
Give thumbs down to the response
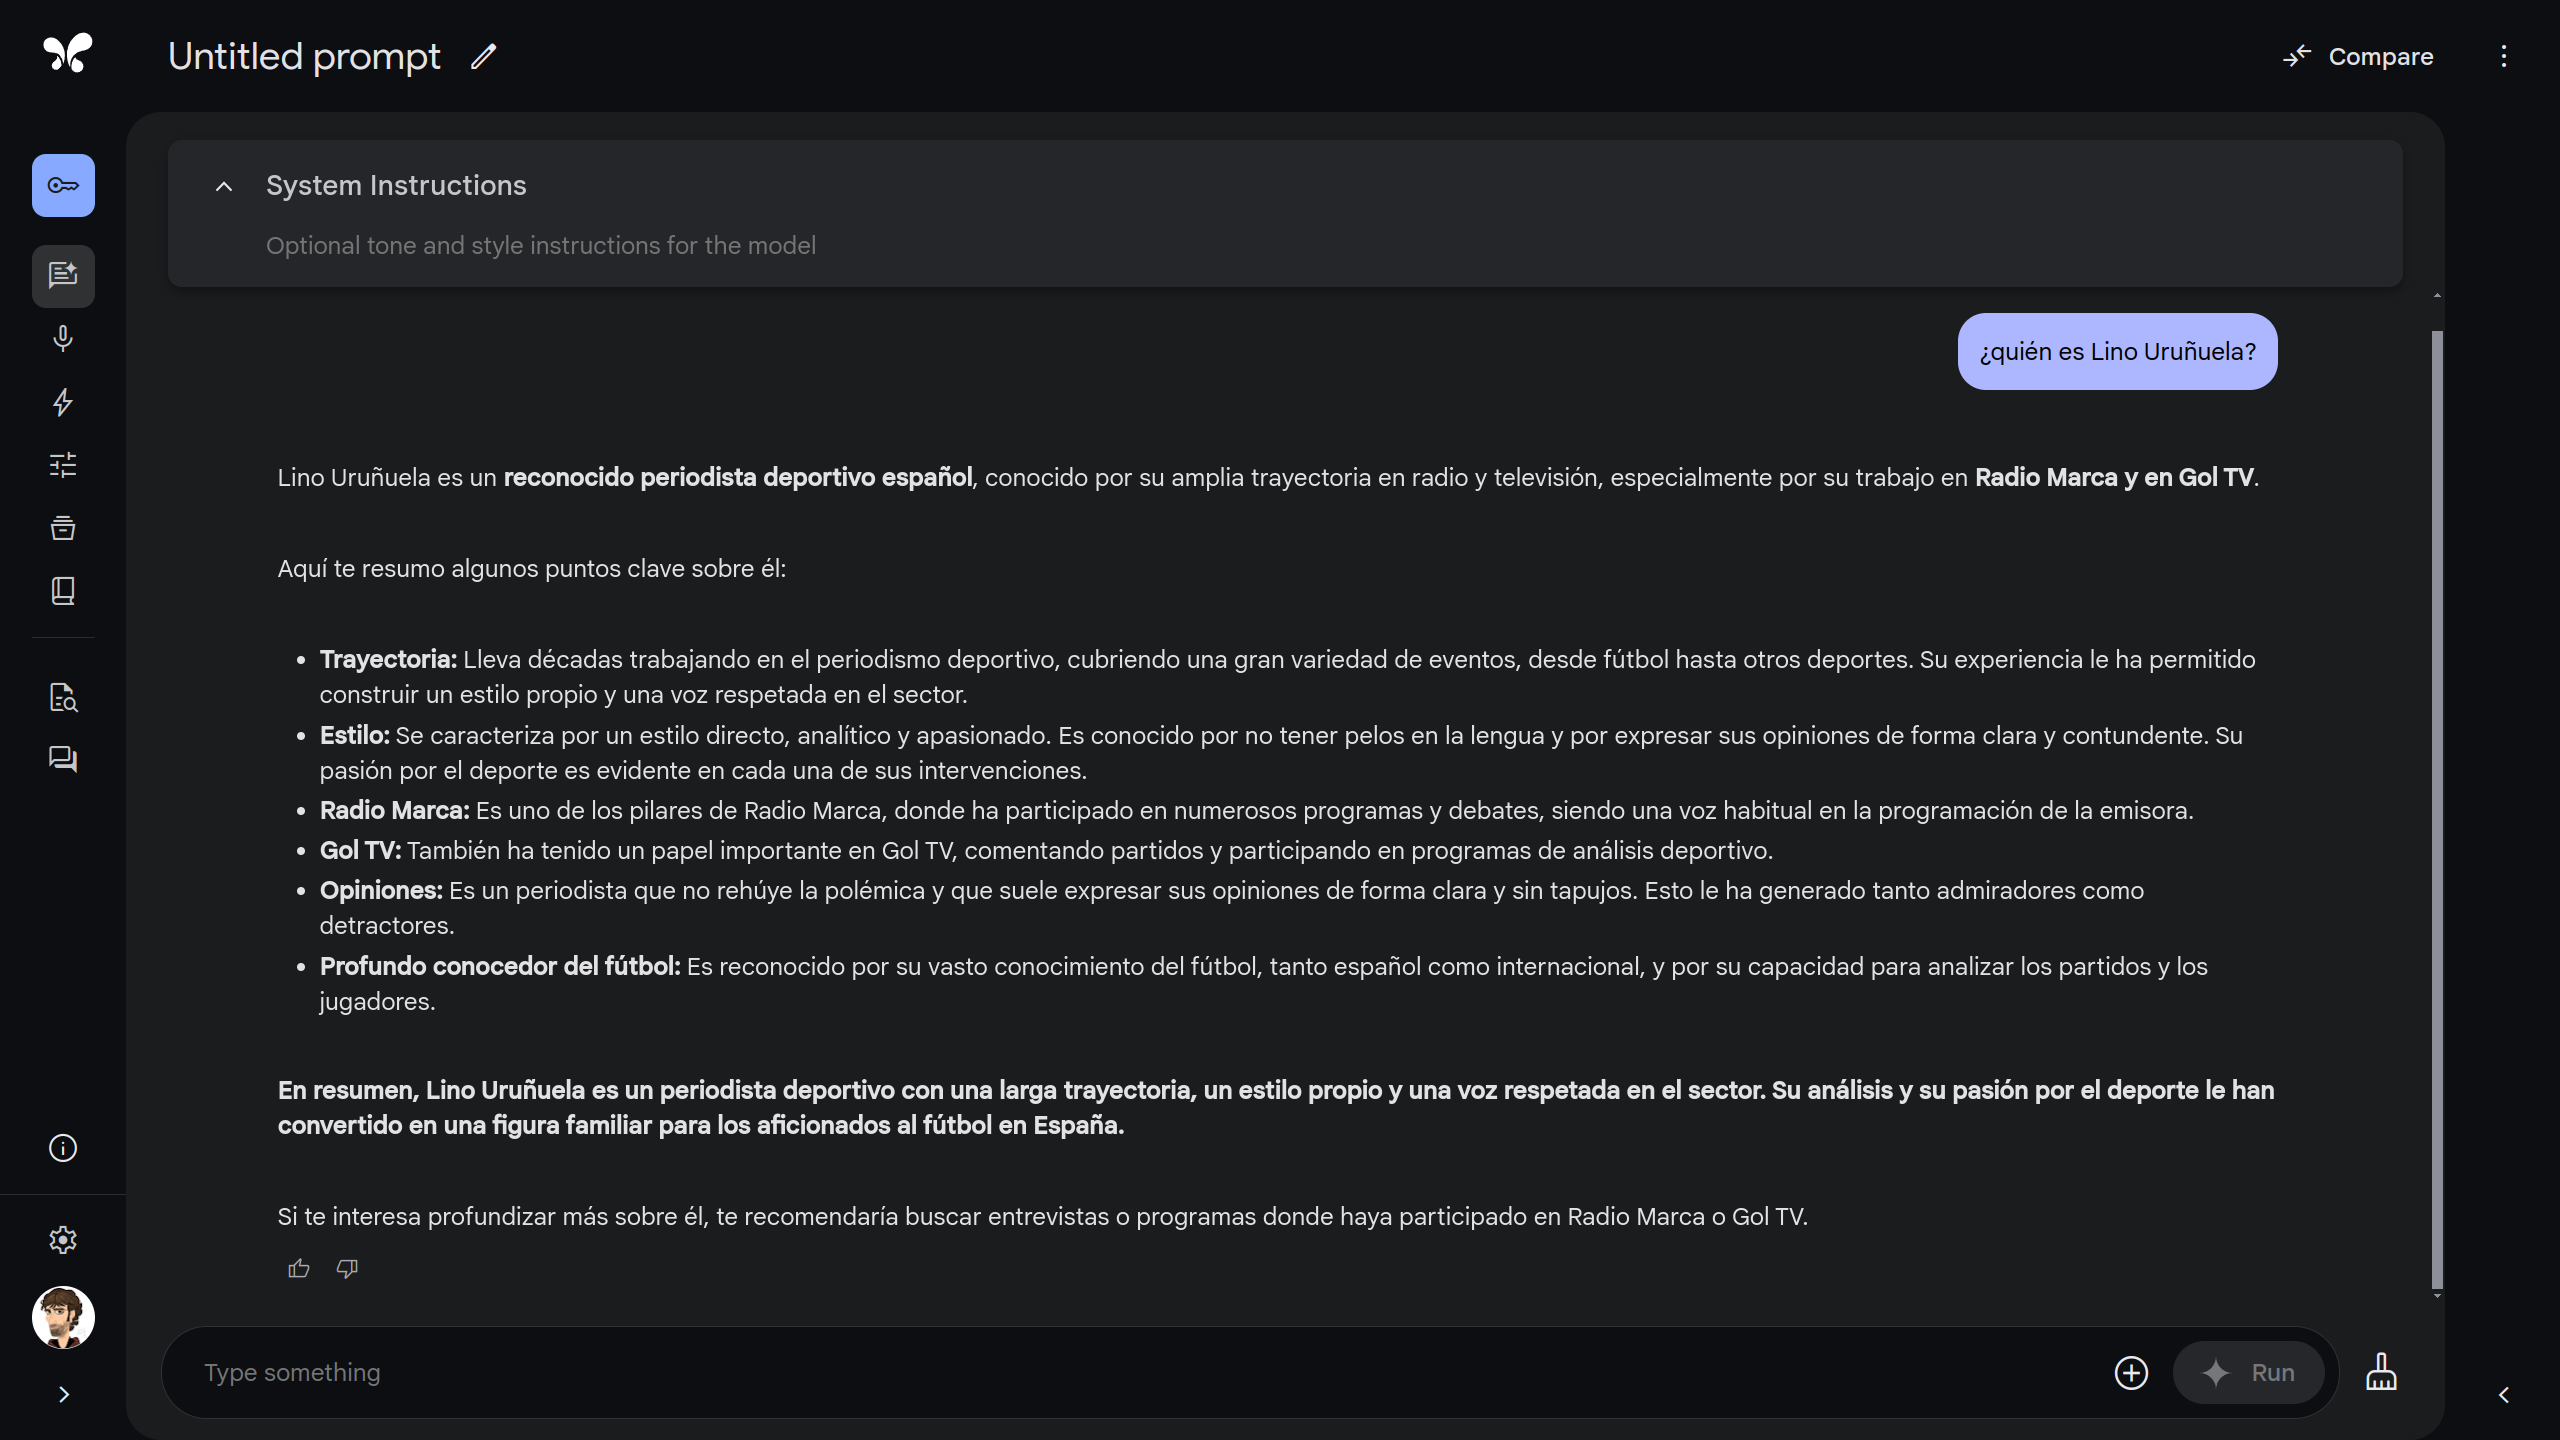(347, 1269)
